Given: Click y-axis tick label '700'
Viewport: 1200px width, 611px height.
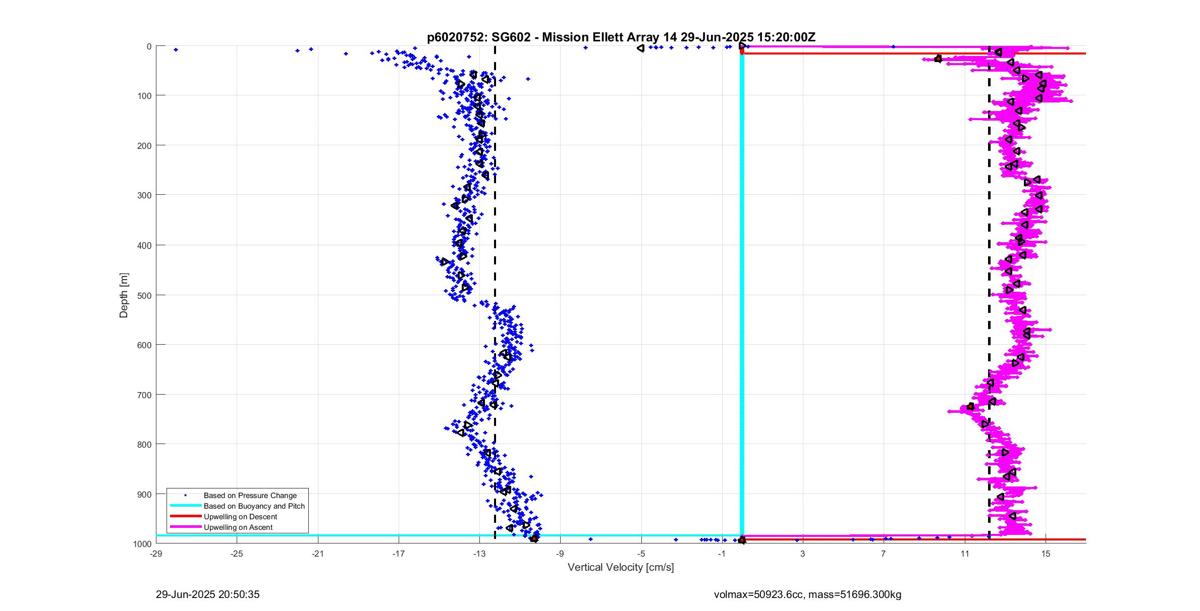Looking at the screenshot, I should (144, 394).
